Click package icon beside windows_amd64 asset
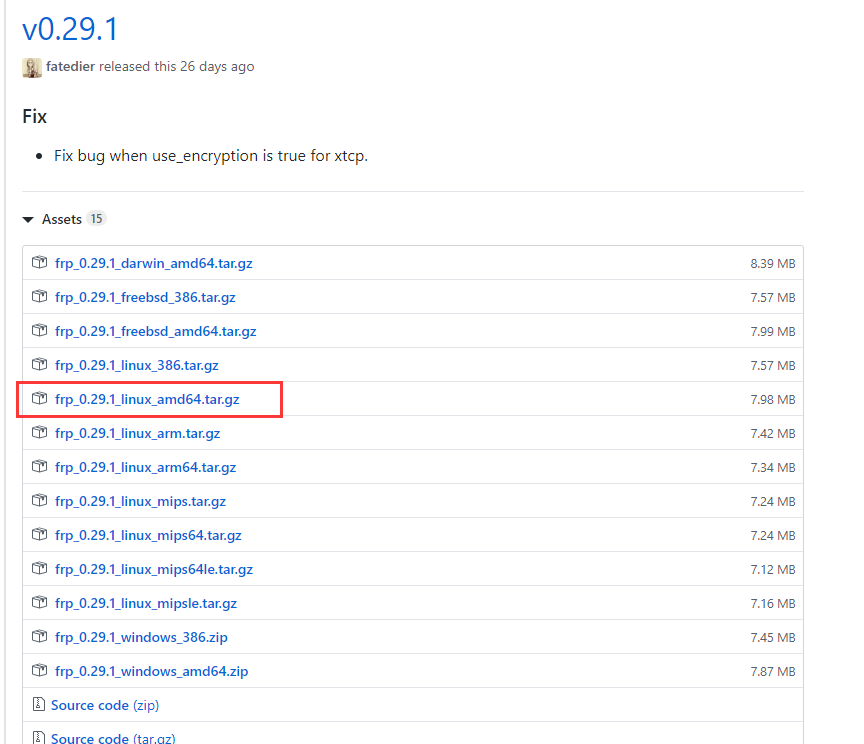864x744 pixels. tap(40, 670)
